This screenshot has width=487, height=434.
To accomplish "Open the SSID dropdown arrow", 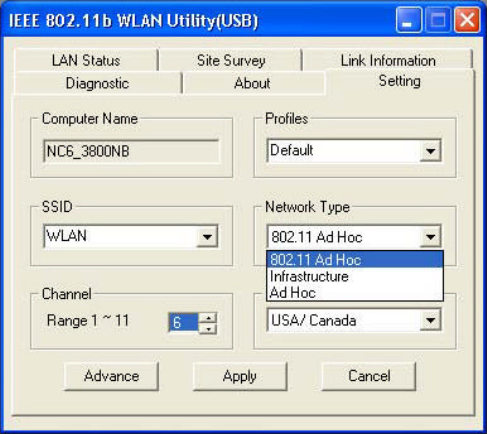I will point(207,237).
